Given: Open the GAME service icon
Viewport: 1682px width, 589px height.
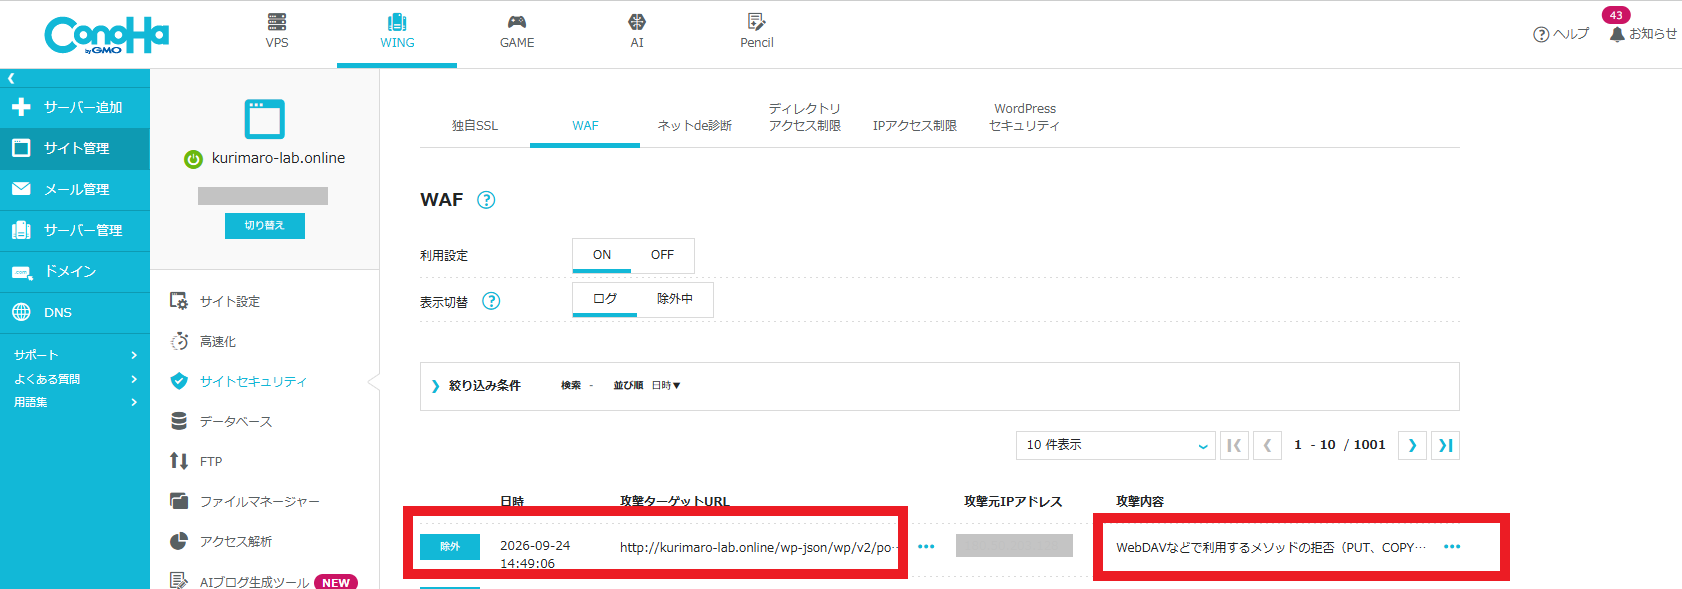Looking at the screenshot, I should click(517, 30).
